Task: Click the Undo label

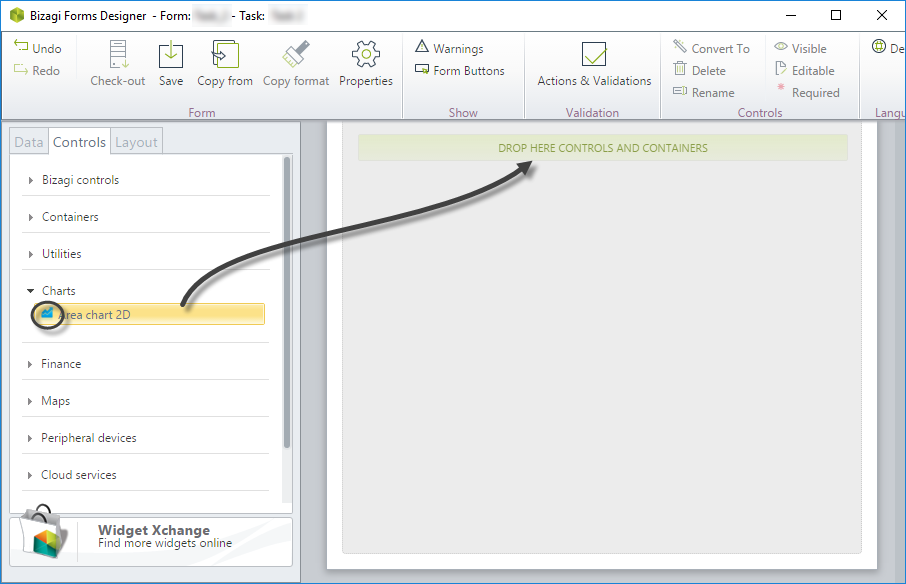Action: 47,49
